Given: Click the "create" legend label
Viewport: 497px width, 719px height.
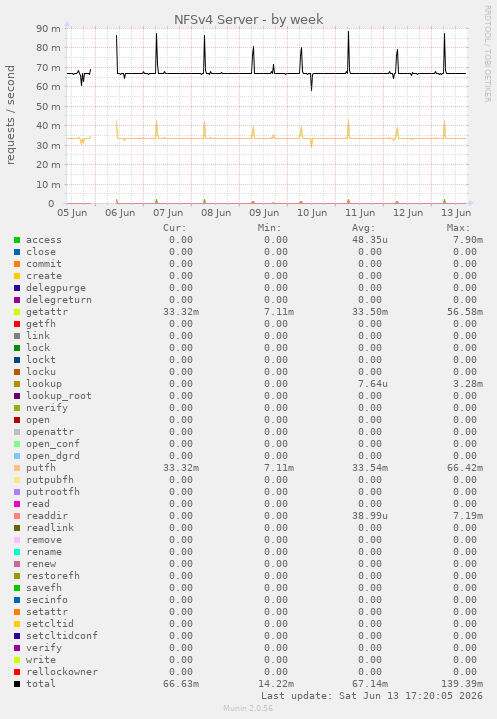Looking at the screenshot, I should click(x=44, y=276).
